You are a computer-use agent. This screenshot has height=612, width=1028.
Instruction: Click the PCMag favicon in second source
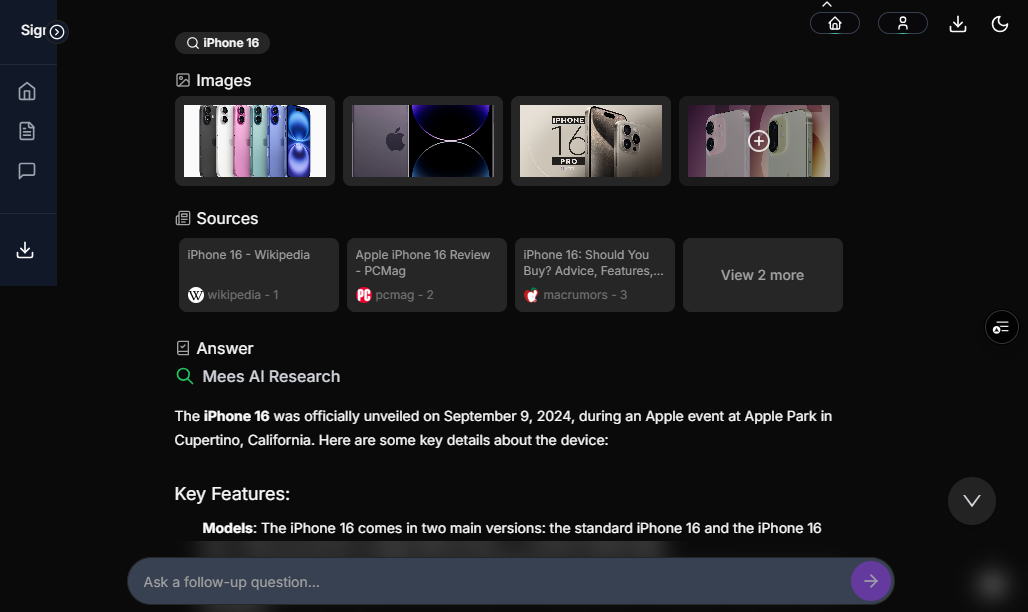tap(364, 295)
